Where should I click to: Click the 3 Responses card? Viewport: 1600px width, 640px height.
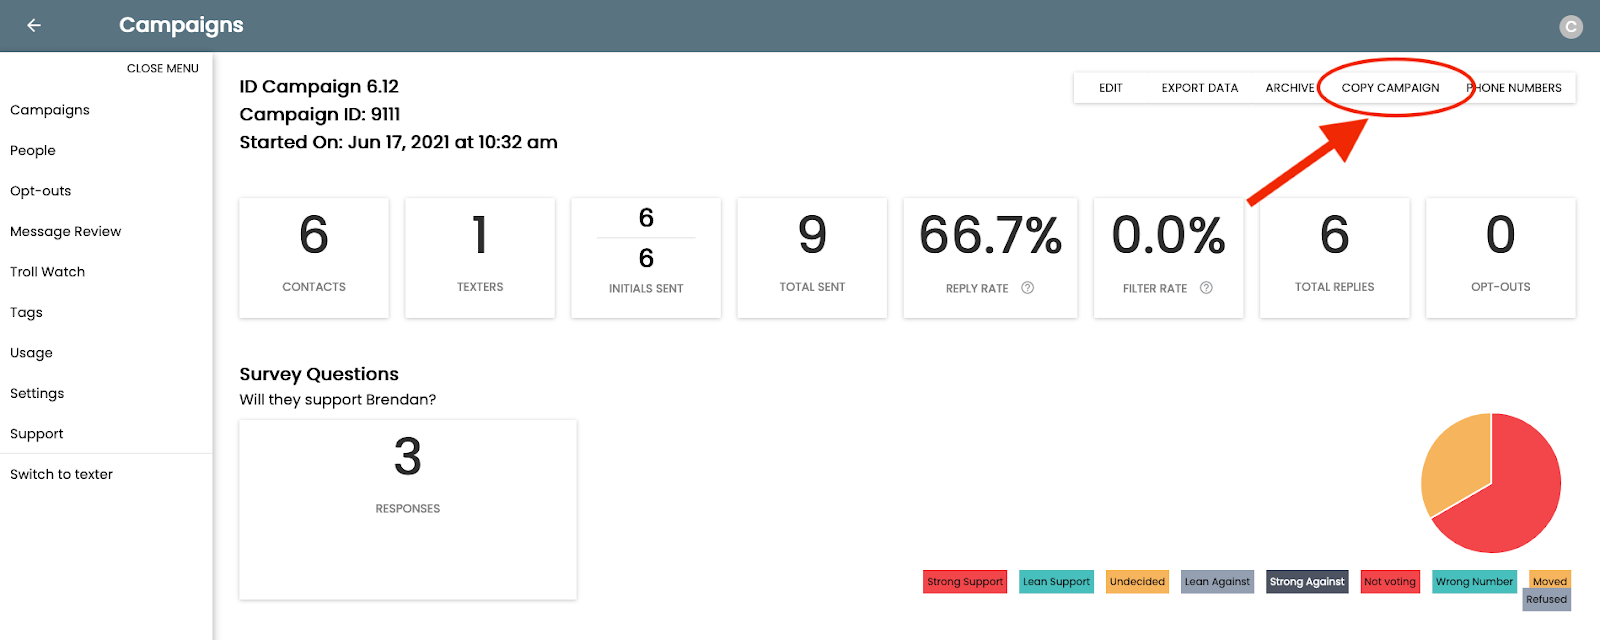click(408, 510)
